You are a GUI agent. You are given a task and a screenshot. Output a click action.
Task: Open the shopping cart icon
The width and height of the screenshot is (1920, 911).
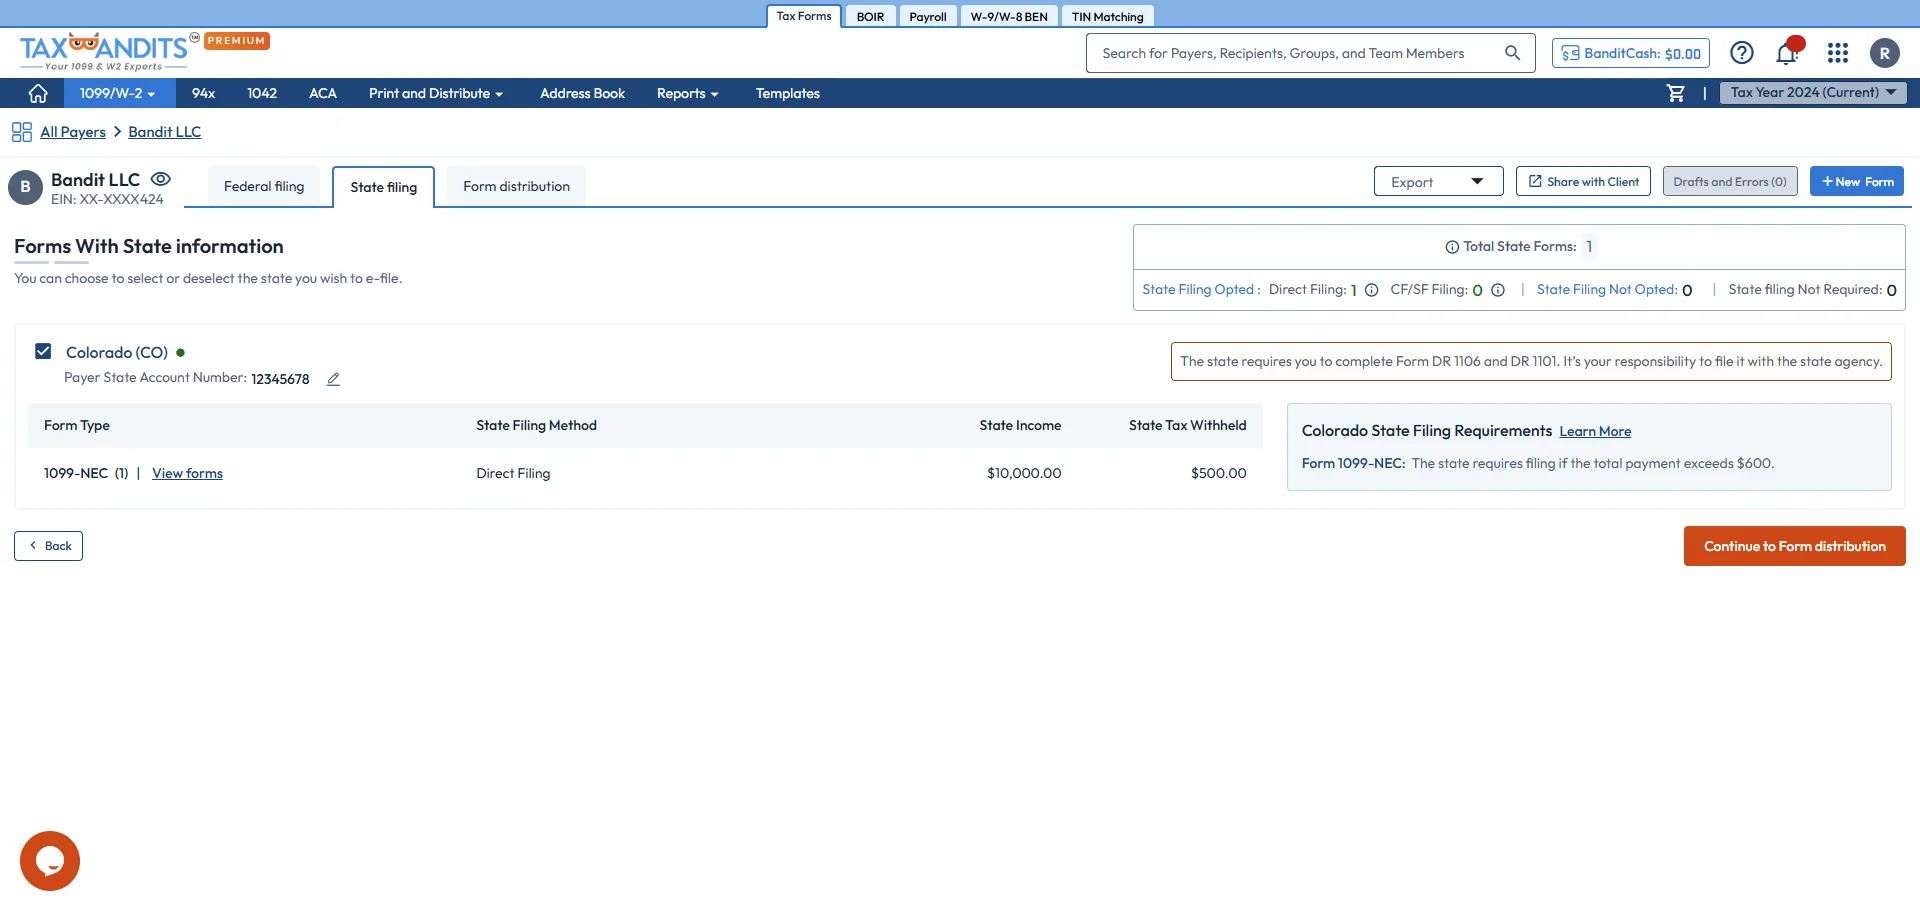point(1676,93)
